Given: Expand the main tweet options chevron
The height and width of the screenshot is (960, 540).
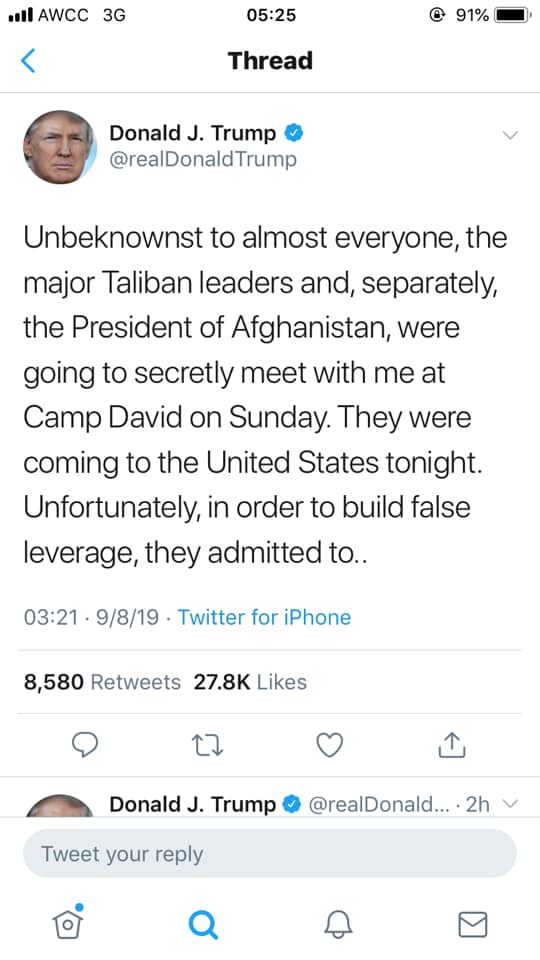Looking at the screenshot, I should [510, 135].
